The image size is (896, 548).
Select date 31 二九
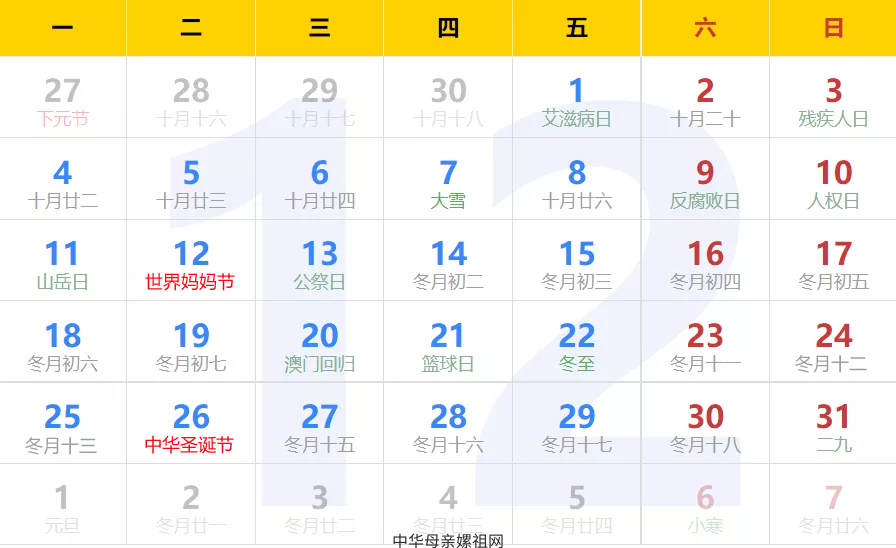(x=833, y=423)
